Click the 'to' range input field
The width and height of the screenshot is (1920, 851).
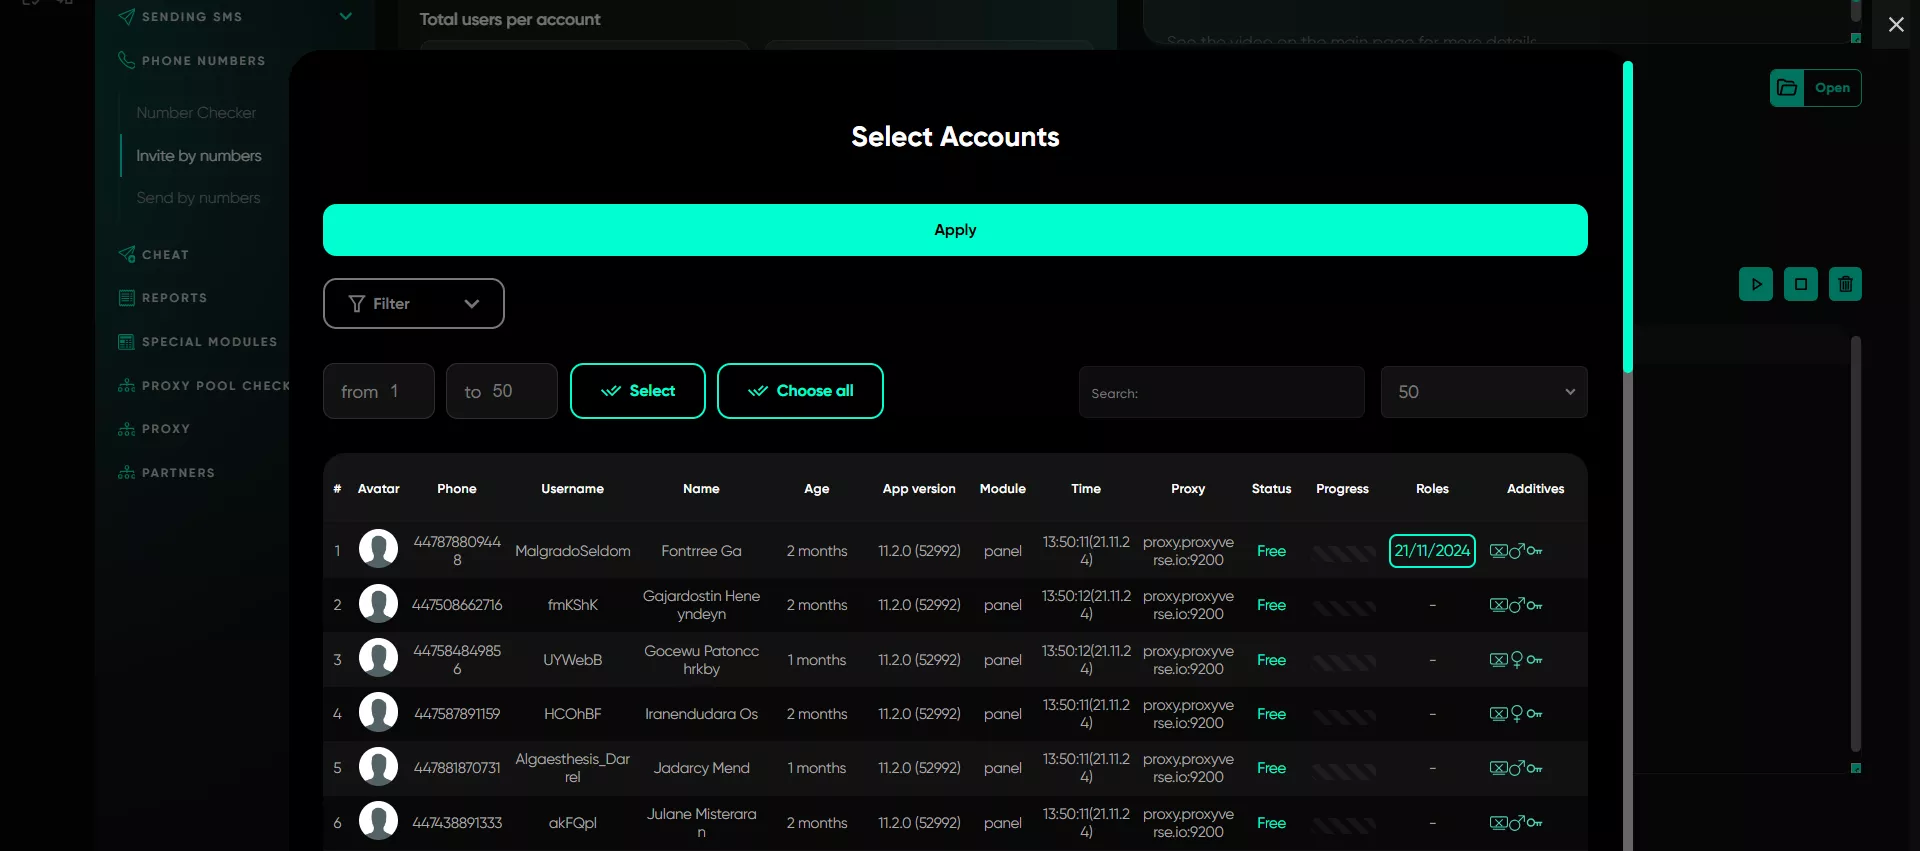pos(501,391)
